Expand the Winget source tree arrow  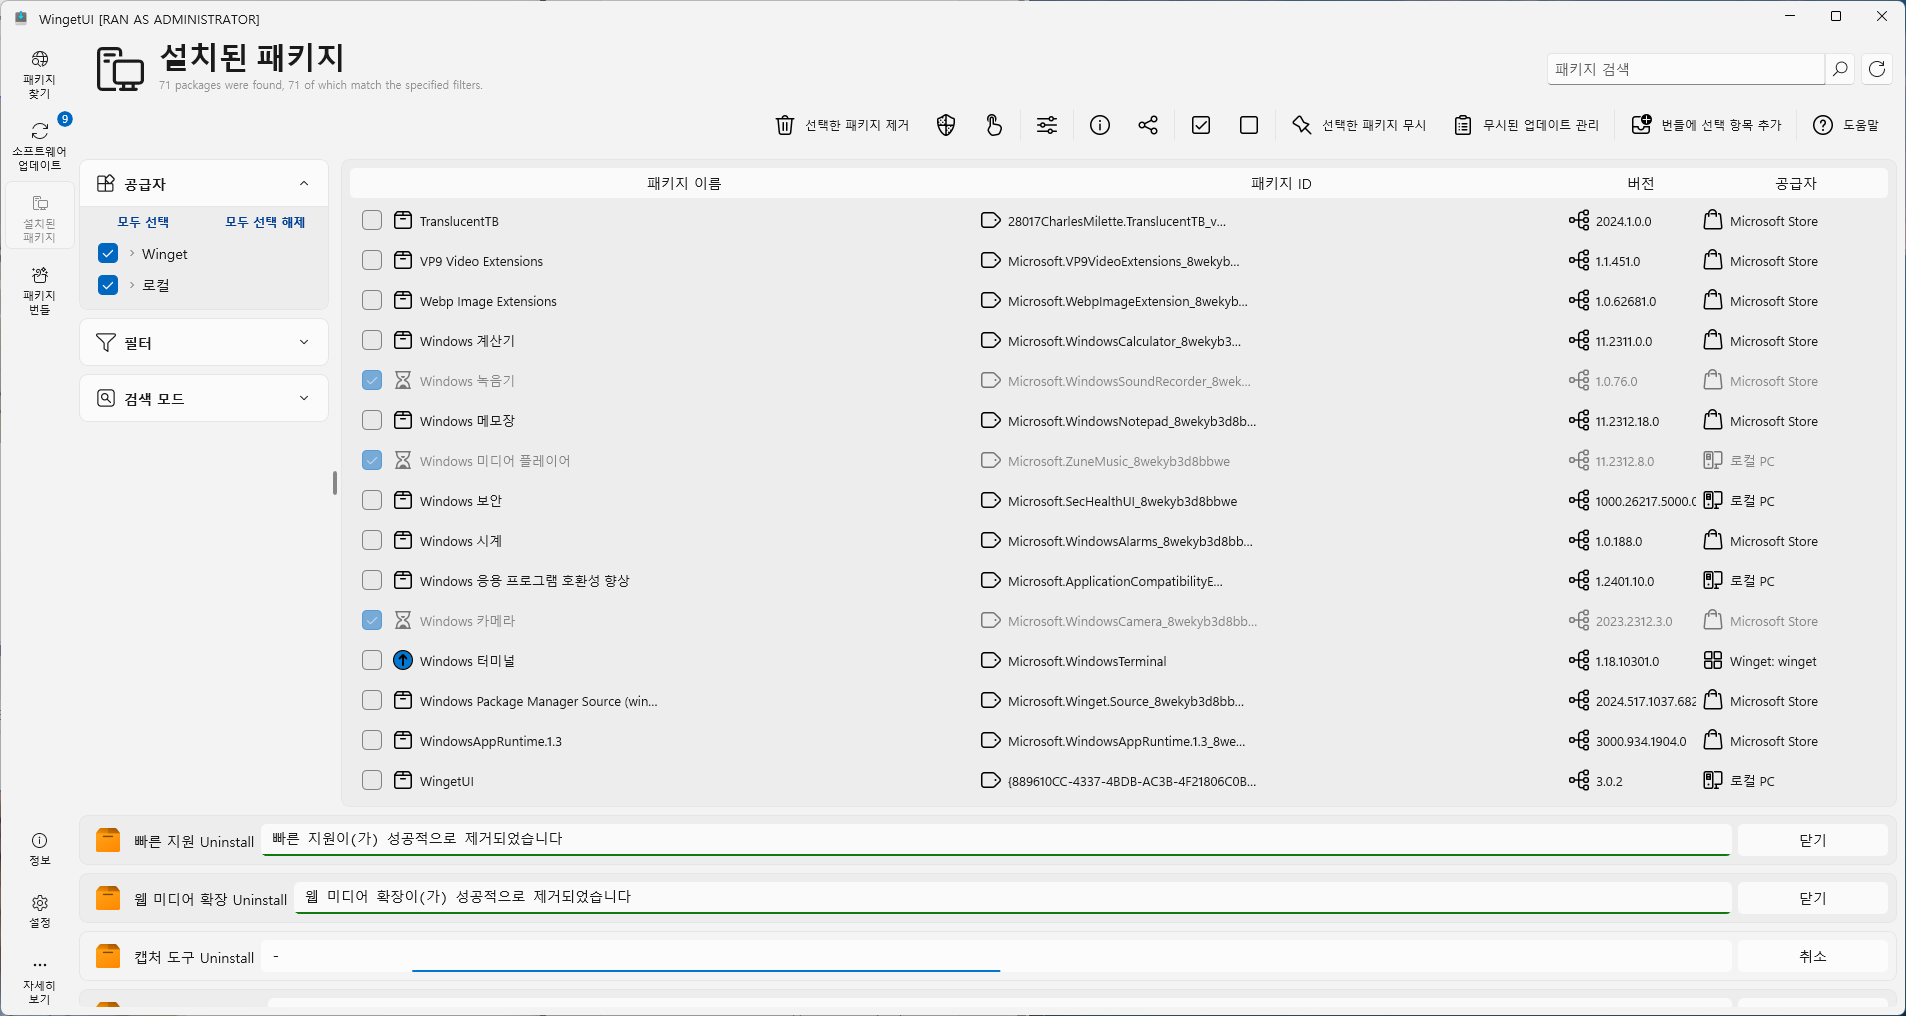pyautogui.click(x=132, y=253)
